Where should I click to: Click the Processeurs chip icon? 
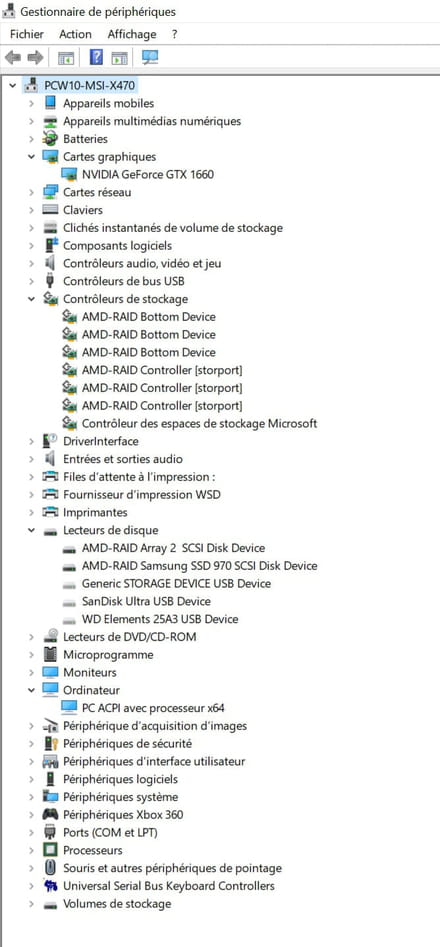(x=51, y=850)
